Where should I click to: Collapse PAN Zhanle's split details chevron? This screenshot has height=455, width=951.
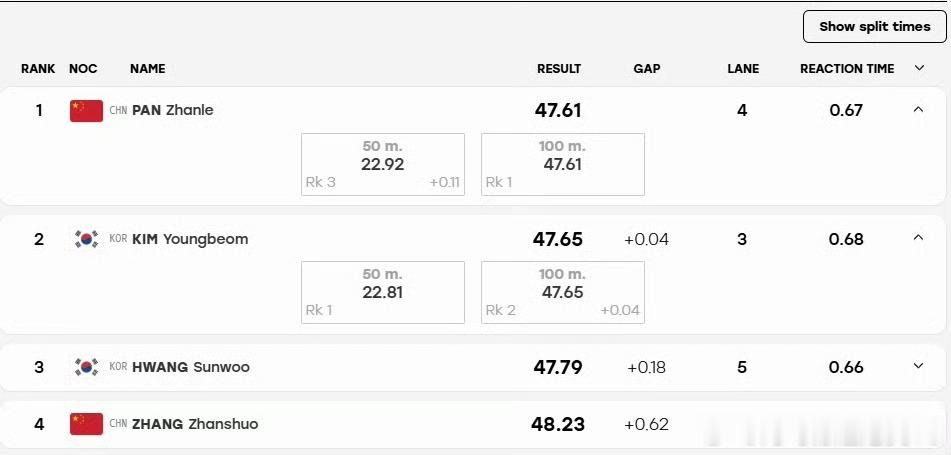918,110
